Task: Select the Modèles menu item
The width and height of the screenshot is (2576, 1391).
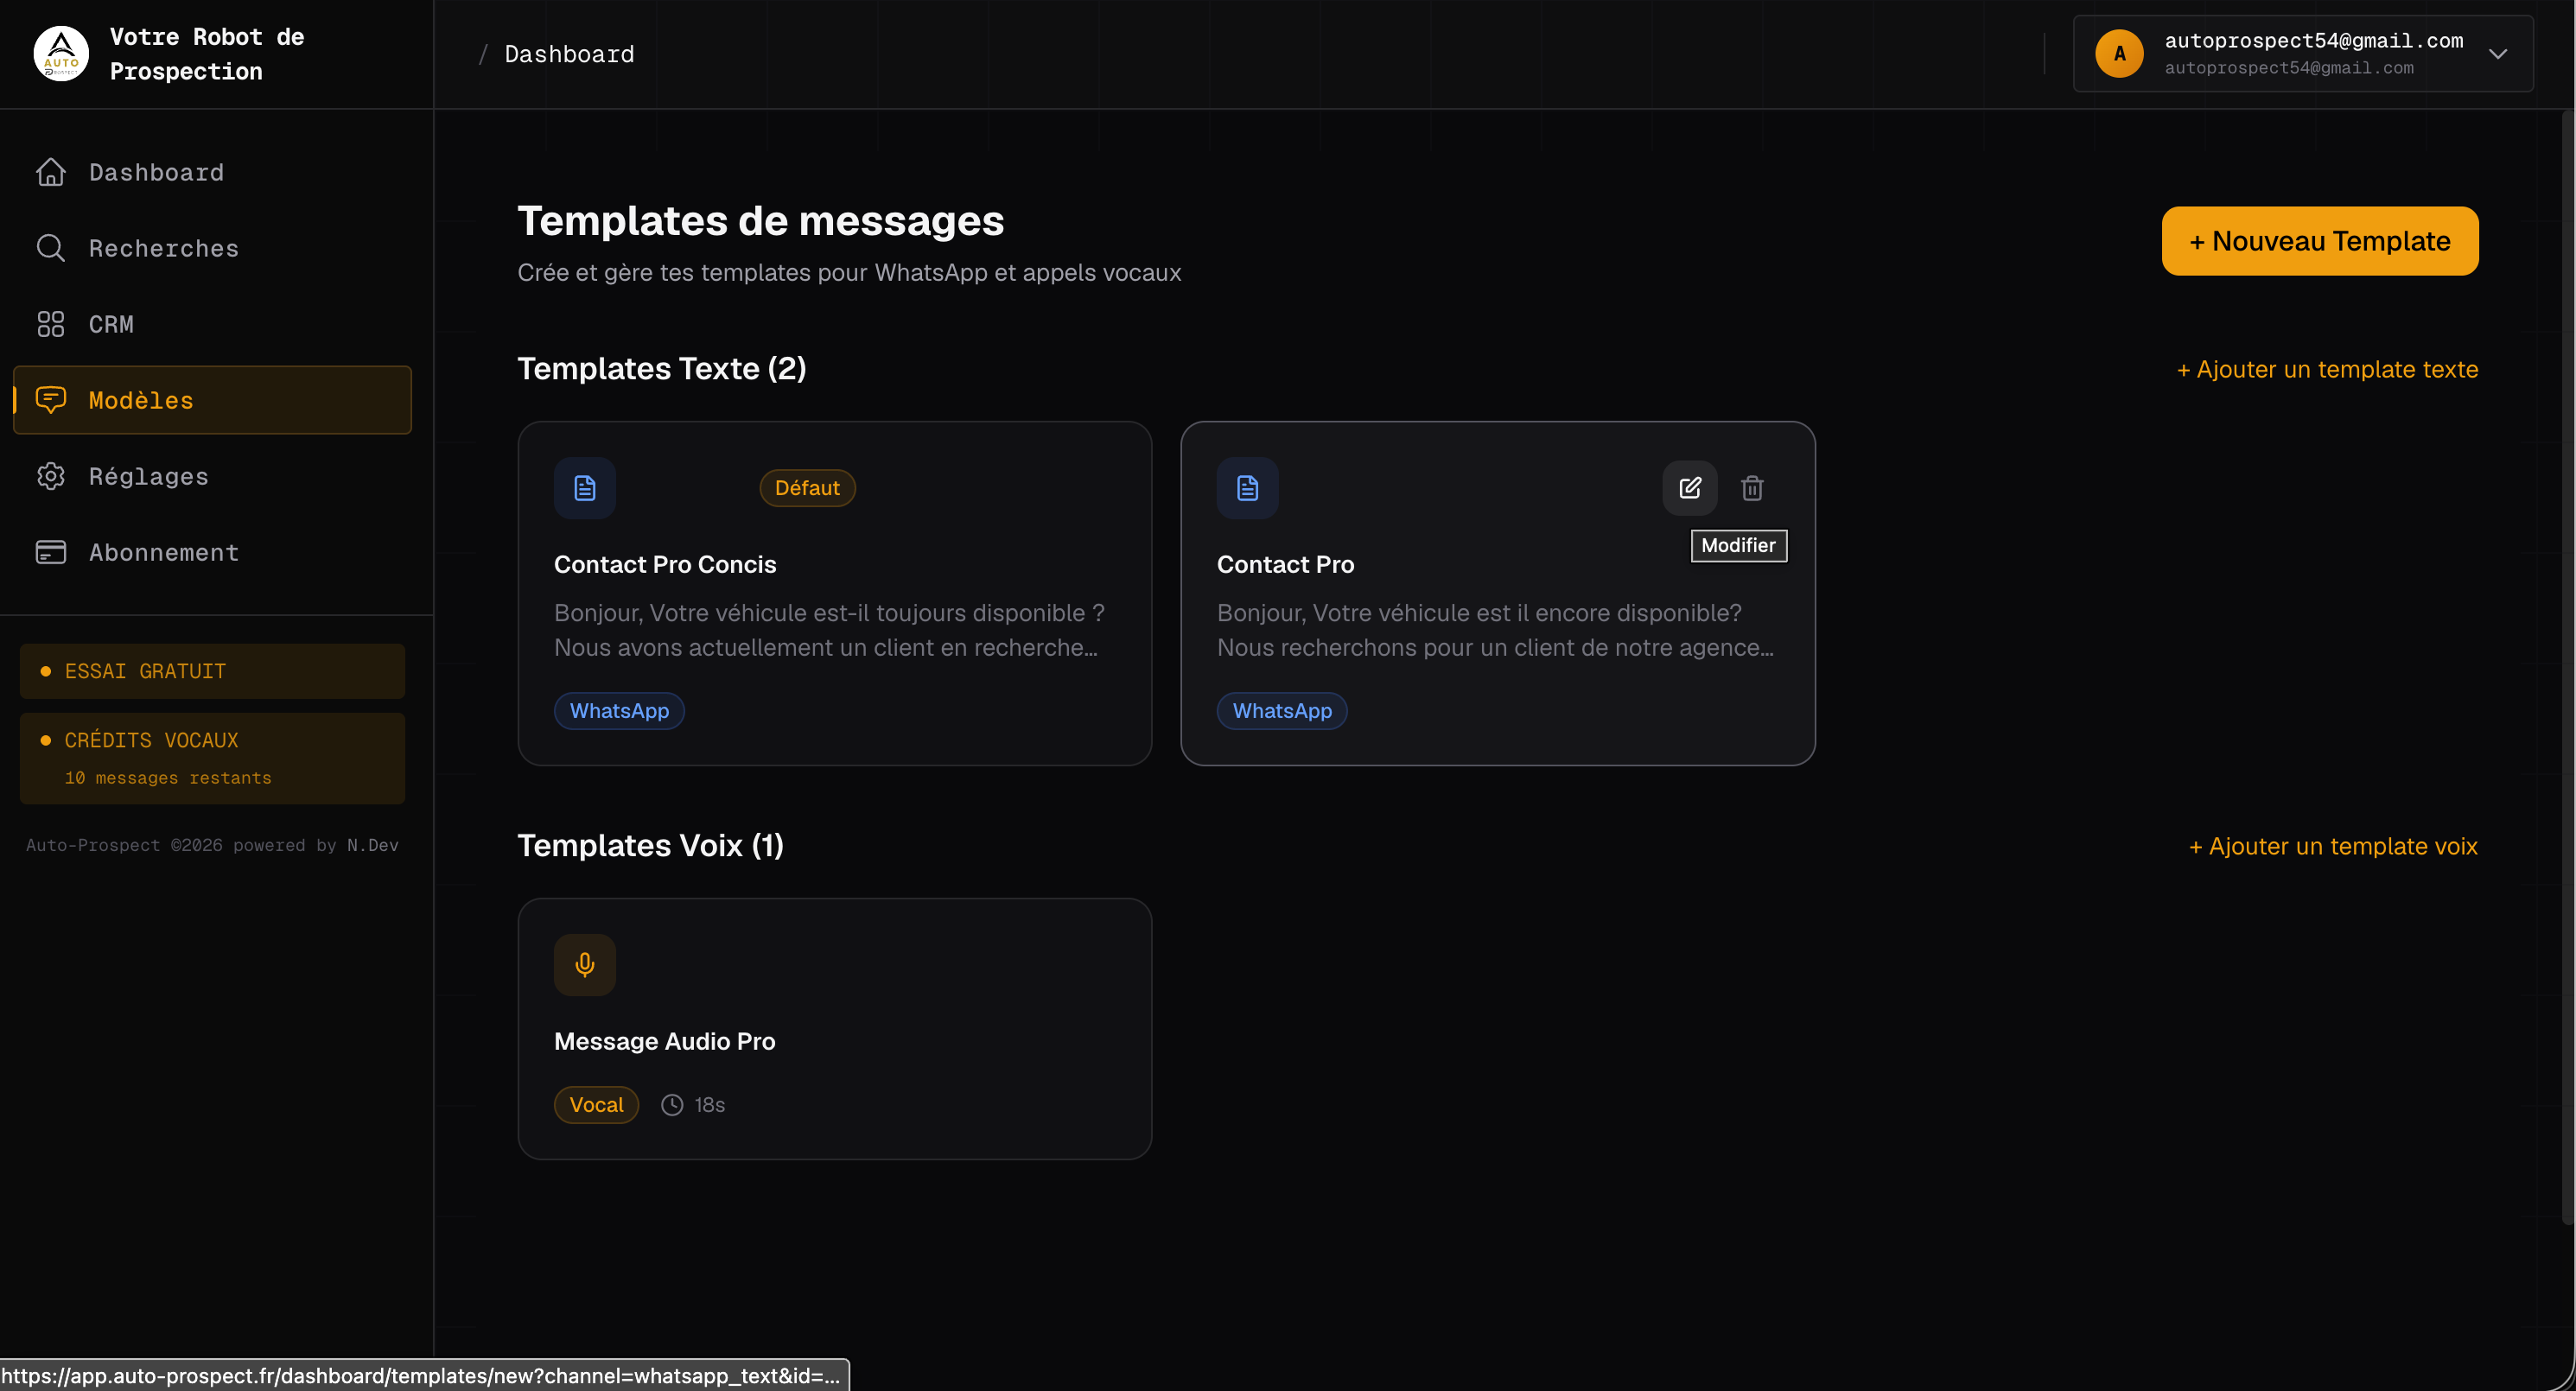Action: click(x=212, y=400)
